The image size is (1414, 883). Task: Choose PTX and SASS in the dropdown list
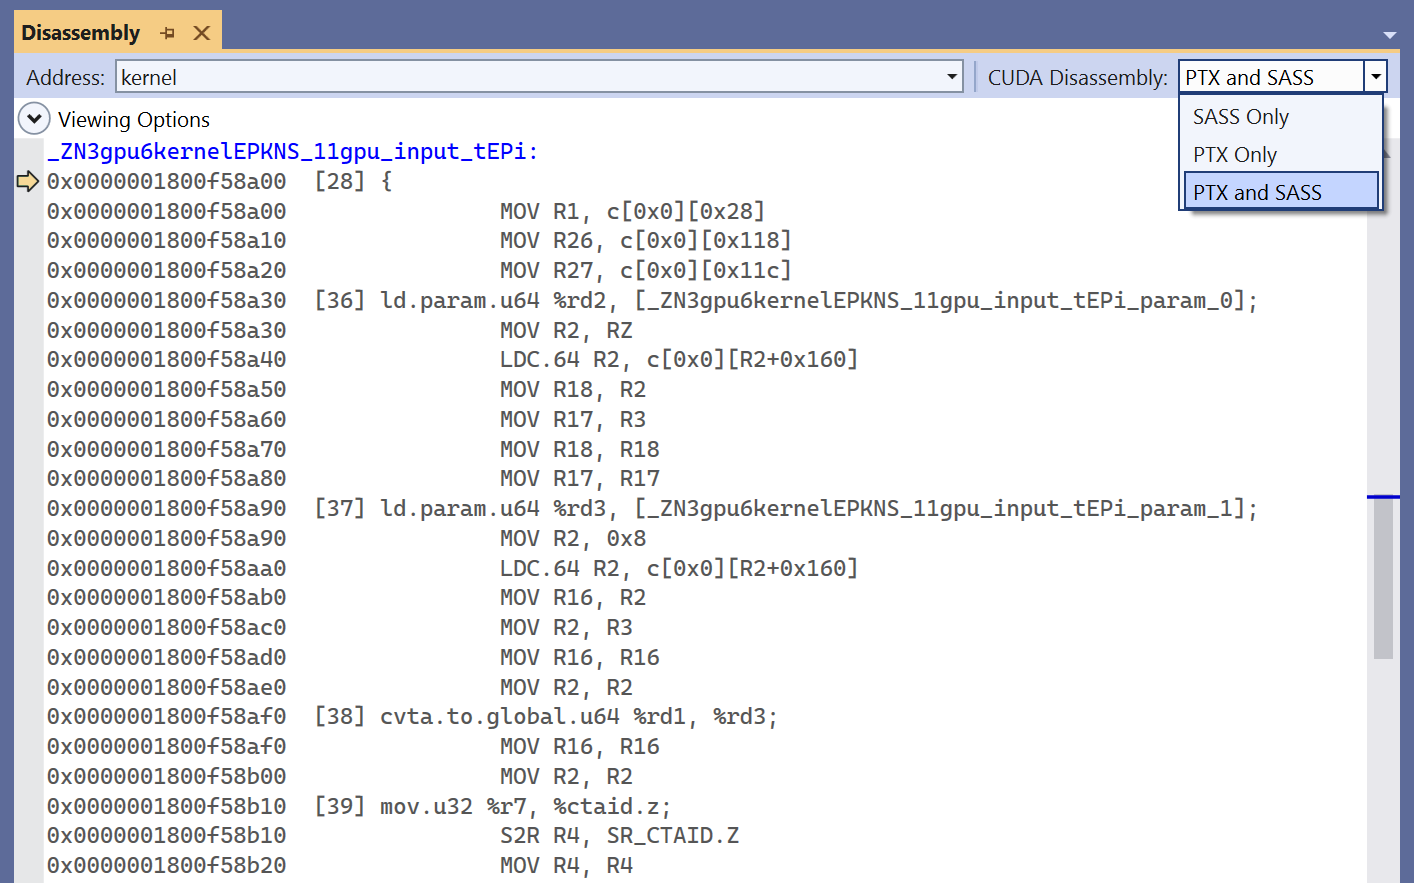pos(1281,192)
